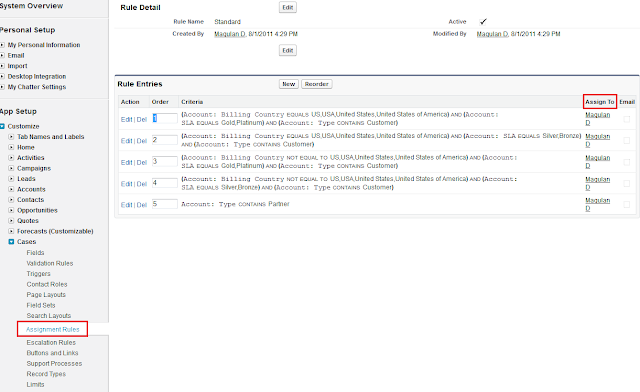This screenshot has height=392, width=640.
Task: Open the Modified By Magulan D. link
Action: 493,34
